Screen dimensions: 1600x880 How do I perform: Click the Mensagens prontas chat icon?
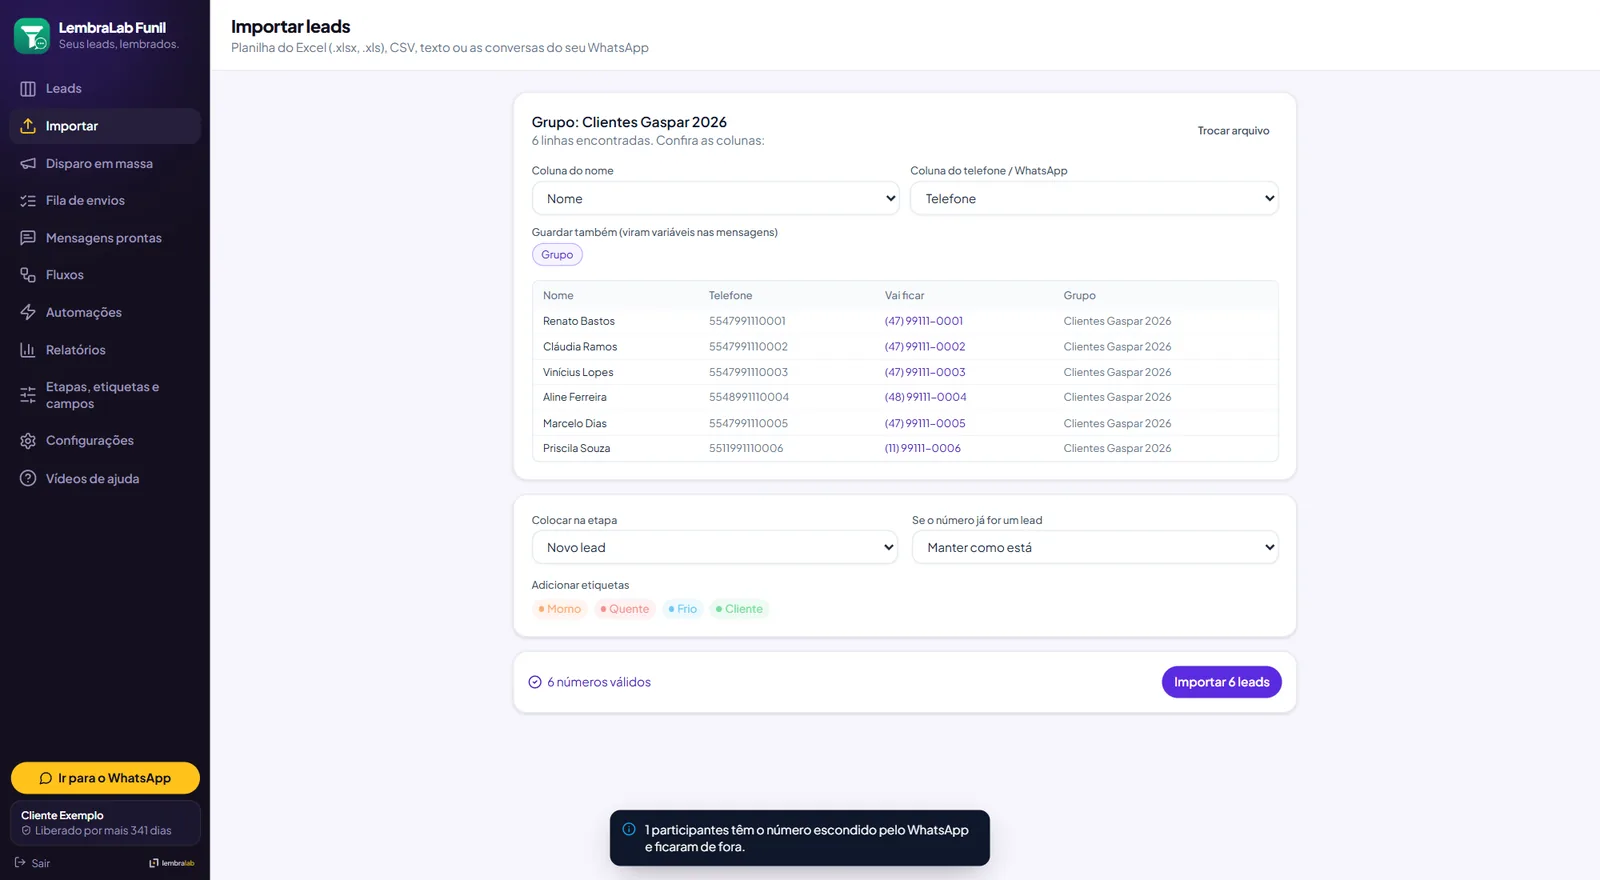(x=28, y=238)
